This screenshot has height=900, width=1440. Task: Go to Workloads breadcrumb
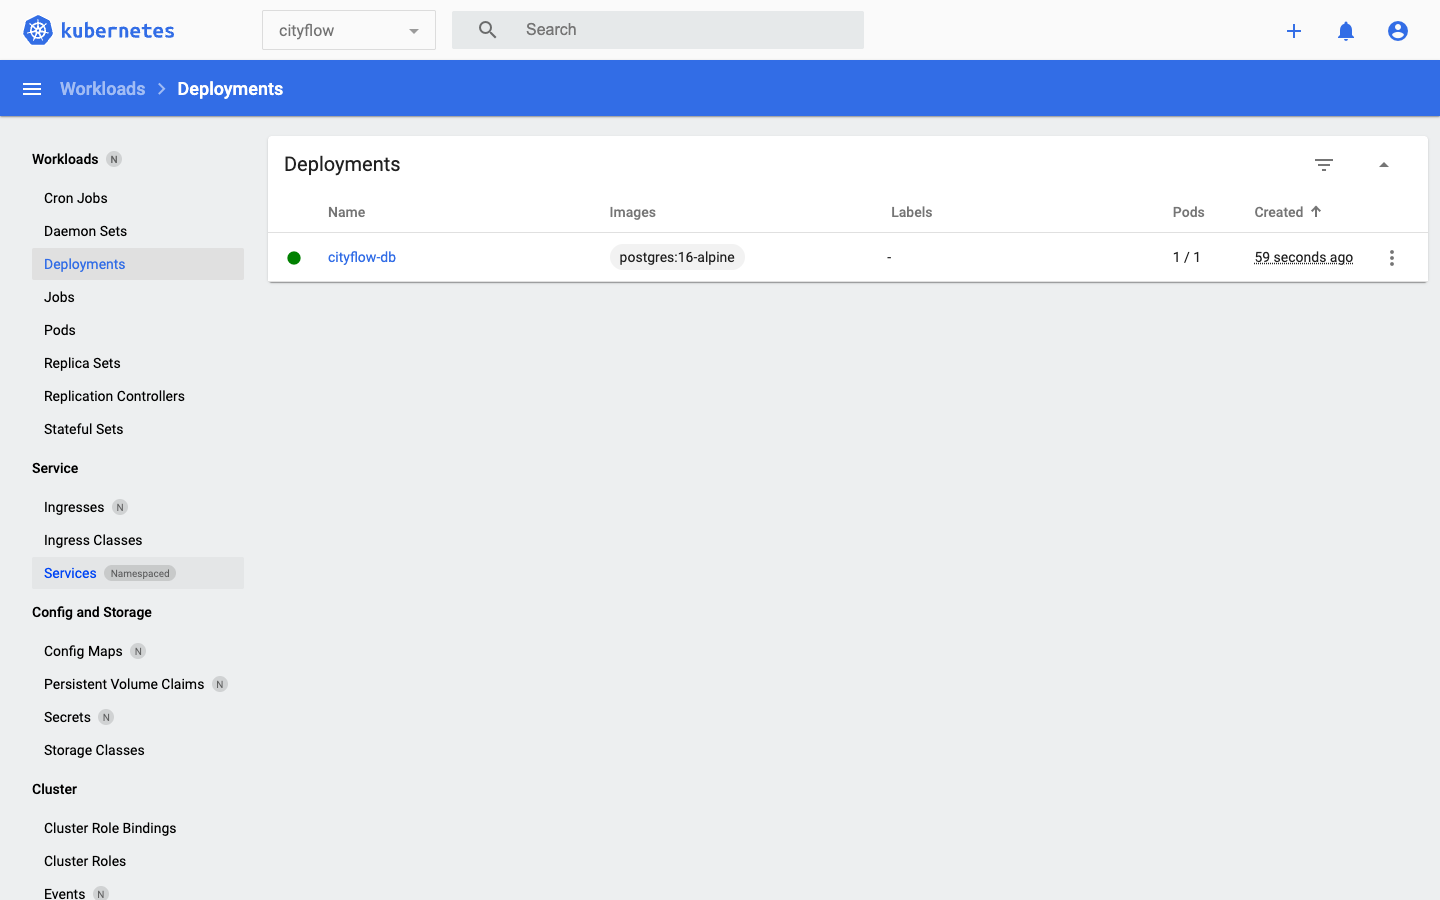[102, 89]
